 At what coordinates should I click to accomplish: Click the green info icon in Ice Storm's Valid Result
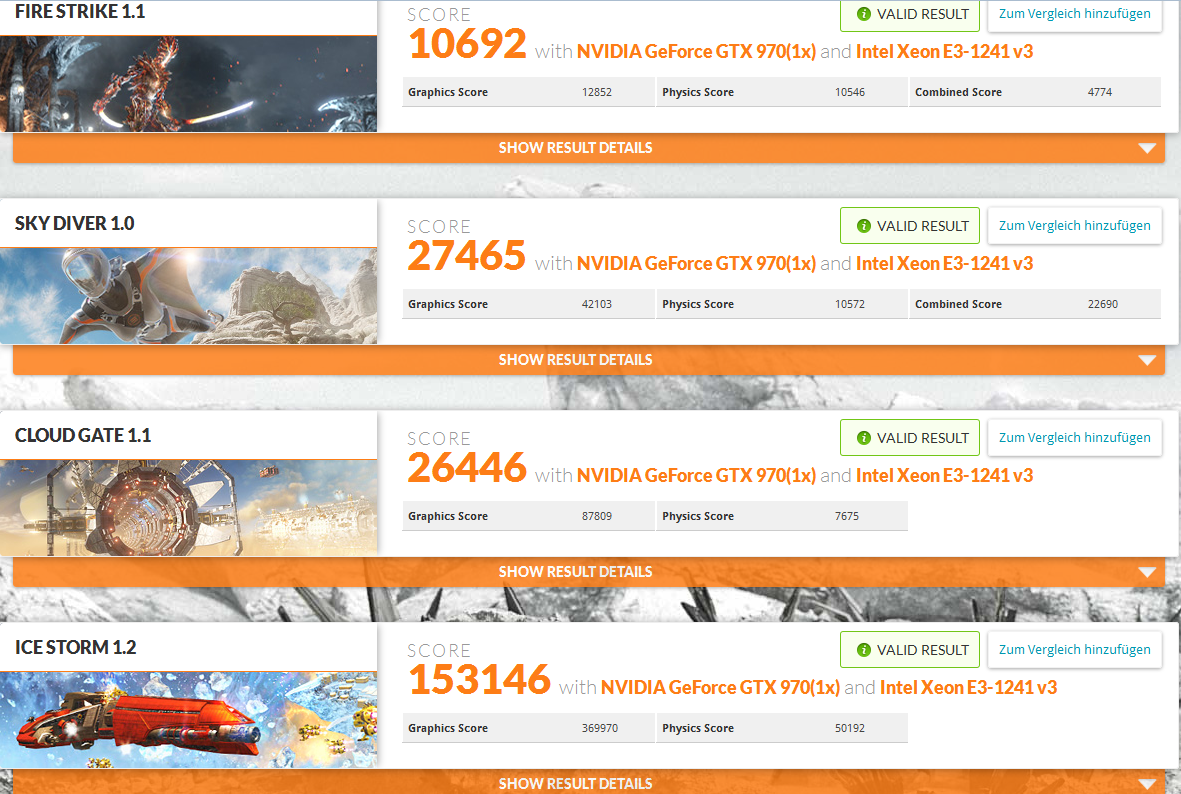click(x=864, y=649)
